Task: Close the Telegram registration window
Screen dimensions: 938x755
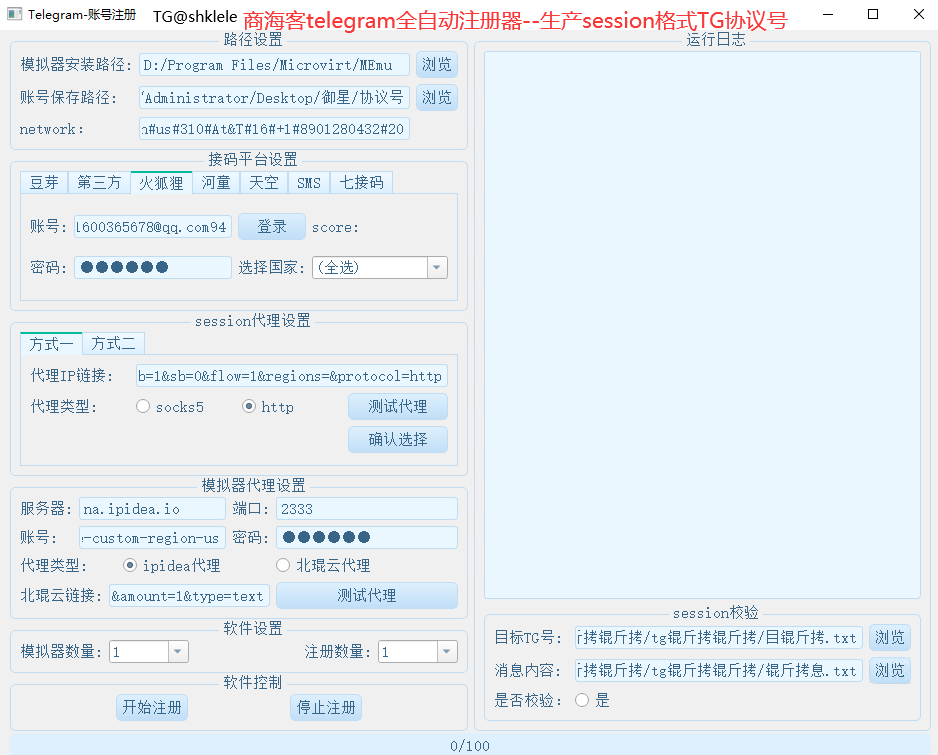Action: 919,14
